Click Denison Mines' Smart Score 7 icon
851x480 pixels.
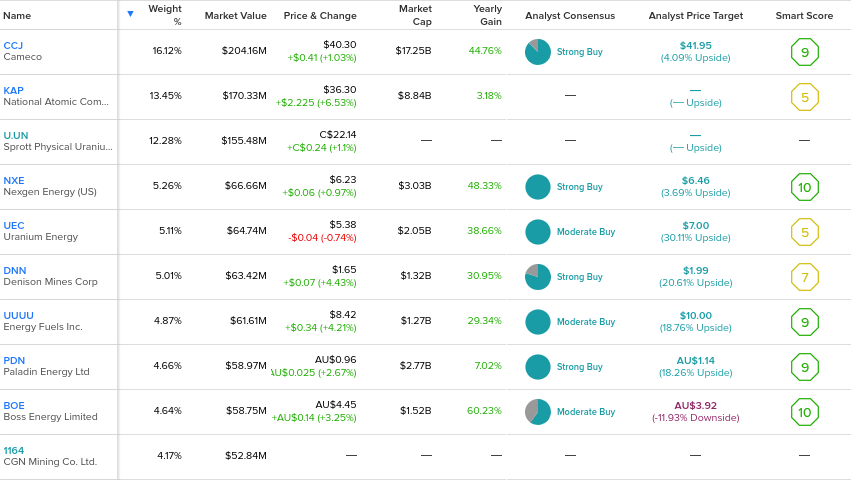tap(803, 277)
